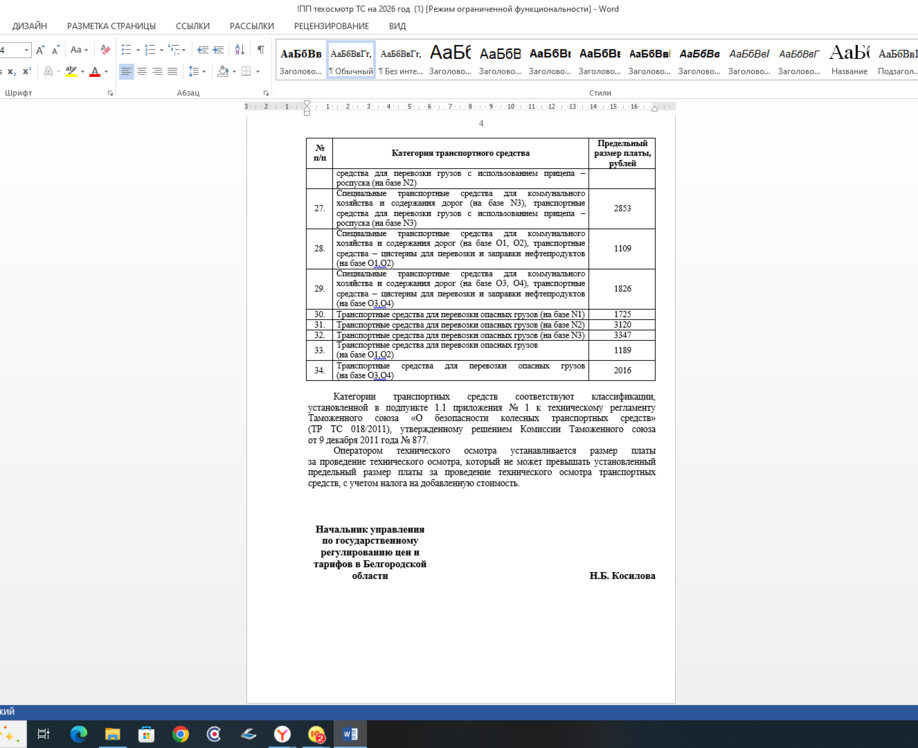Clear all formatting with eraser icon
The height and width of the screenshot is (748, 918).
[x=105, y=50]
